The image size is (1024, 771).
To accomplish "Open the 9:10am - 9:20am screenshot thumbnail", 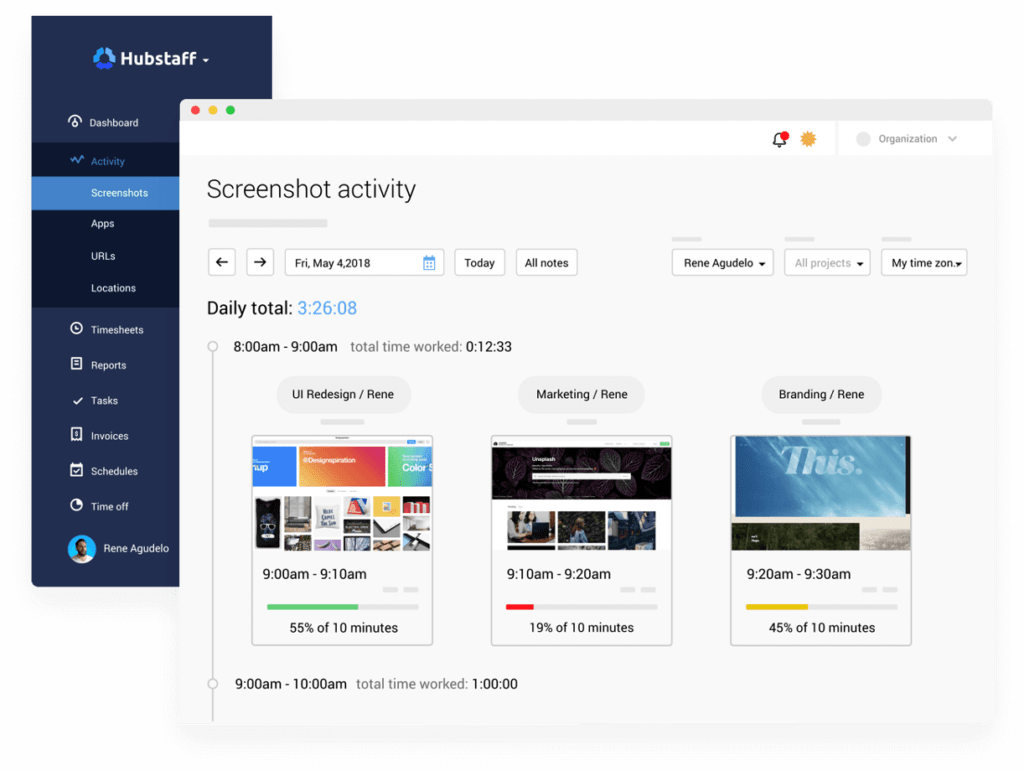I will coord(581,494).
